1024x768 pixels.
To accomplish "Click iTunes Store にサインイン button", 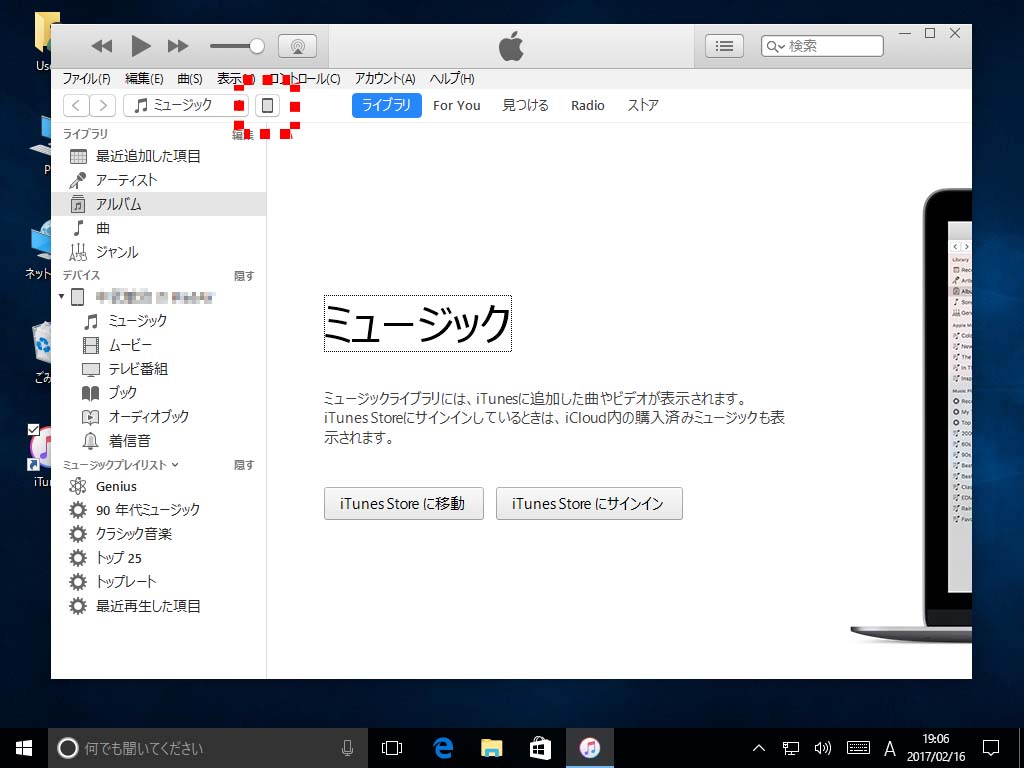I will coord(588,504).
